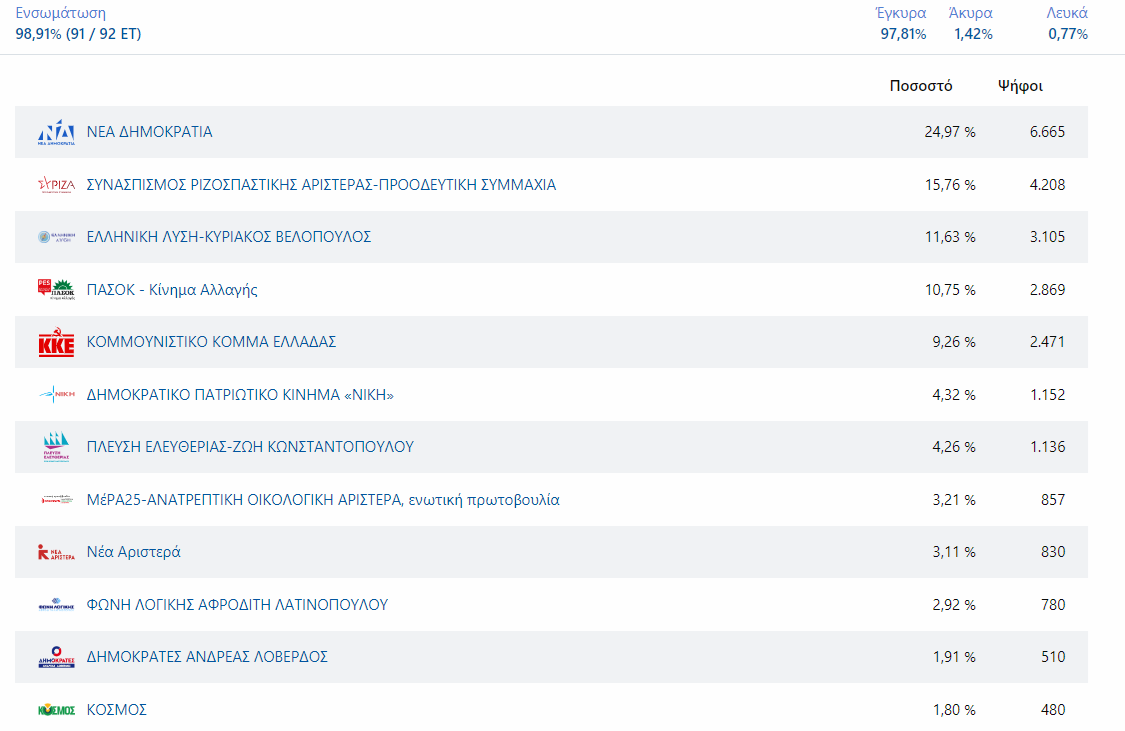The height and width of the screenshot is (731, 1125).
Task: Open the ΜέΡΑ25-ΑΝΑΤΡΕΠΤΙΚΗ ΟΙΚΟΛΟΓΙΚΗ ΑΡΙΣΤΕΡΑ link
Action: (x=323, y=500)
